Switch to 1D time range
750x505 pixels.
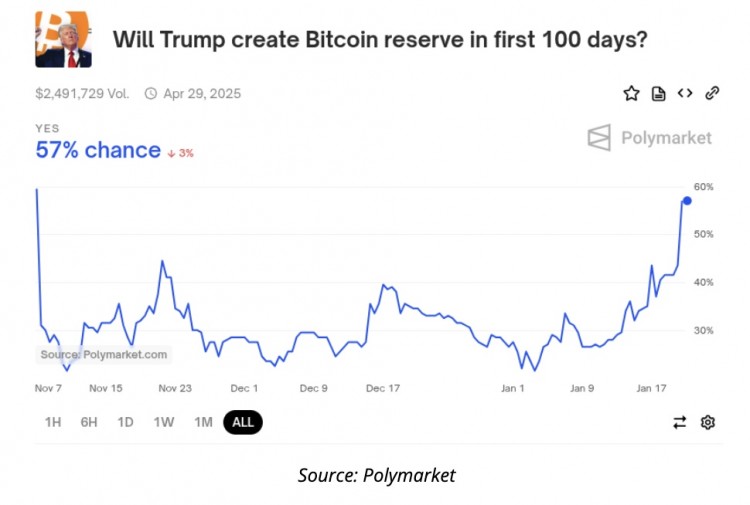click(125, 422)
